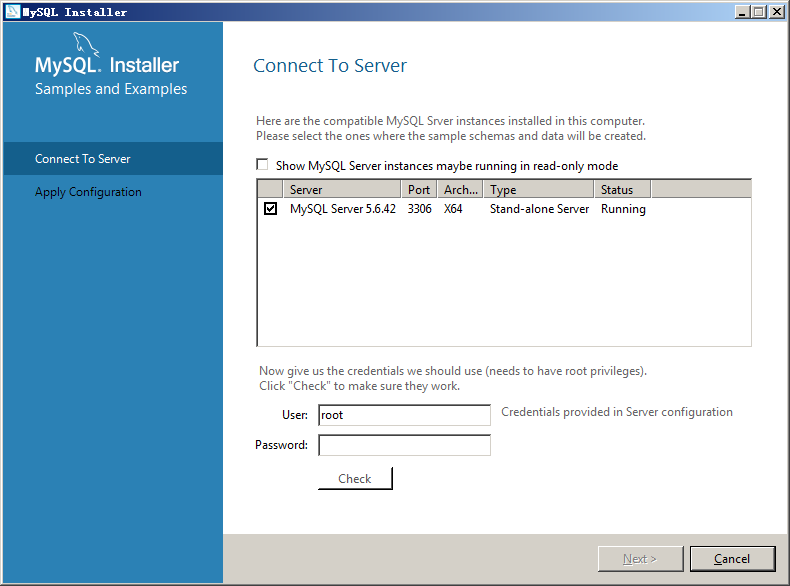
Task: Click the Port column header
Action: coord(419,189)
